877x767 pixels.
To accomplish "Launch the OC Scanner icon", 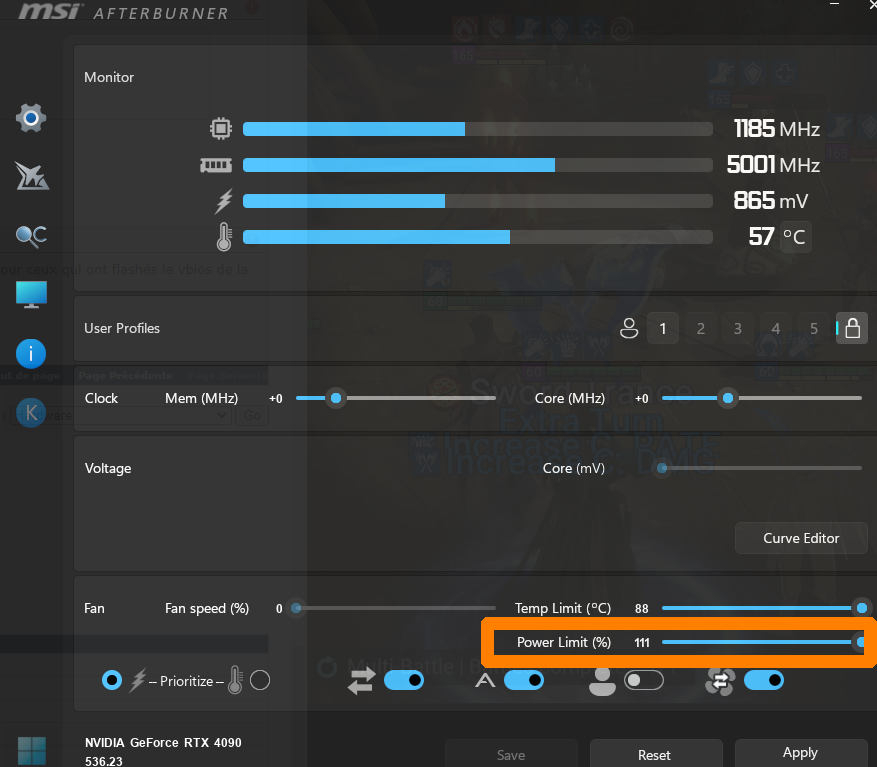I will coord(31,236).
